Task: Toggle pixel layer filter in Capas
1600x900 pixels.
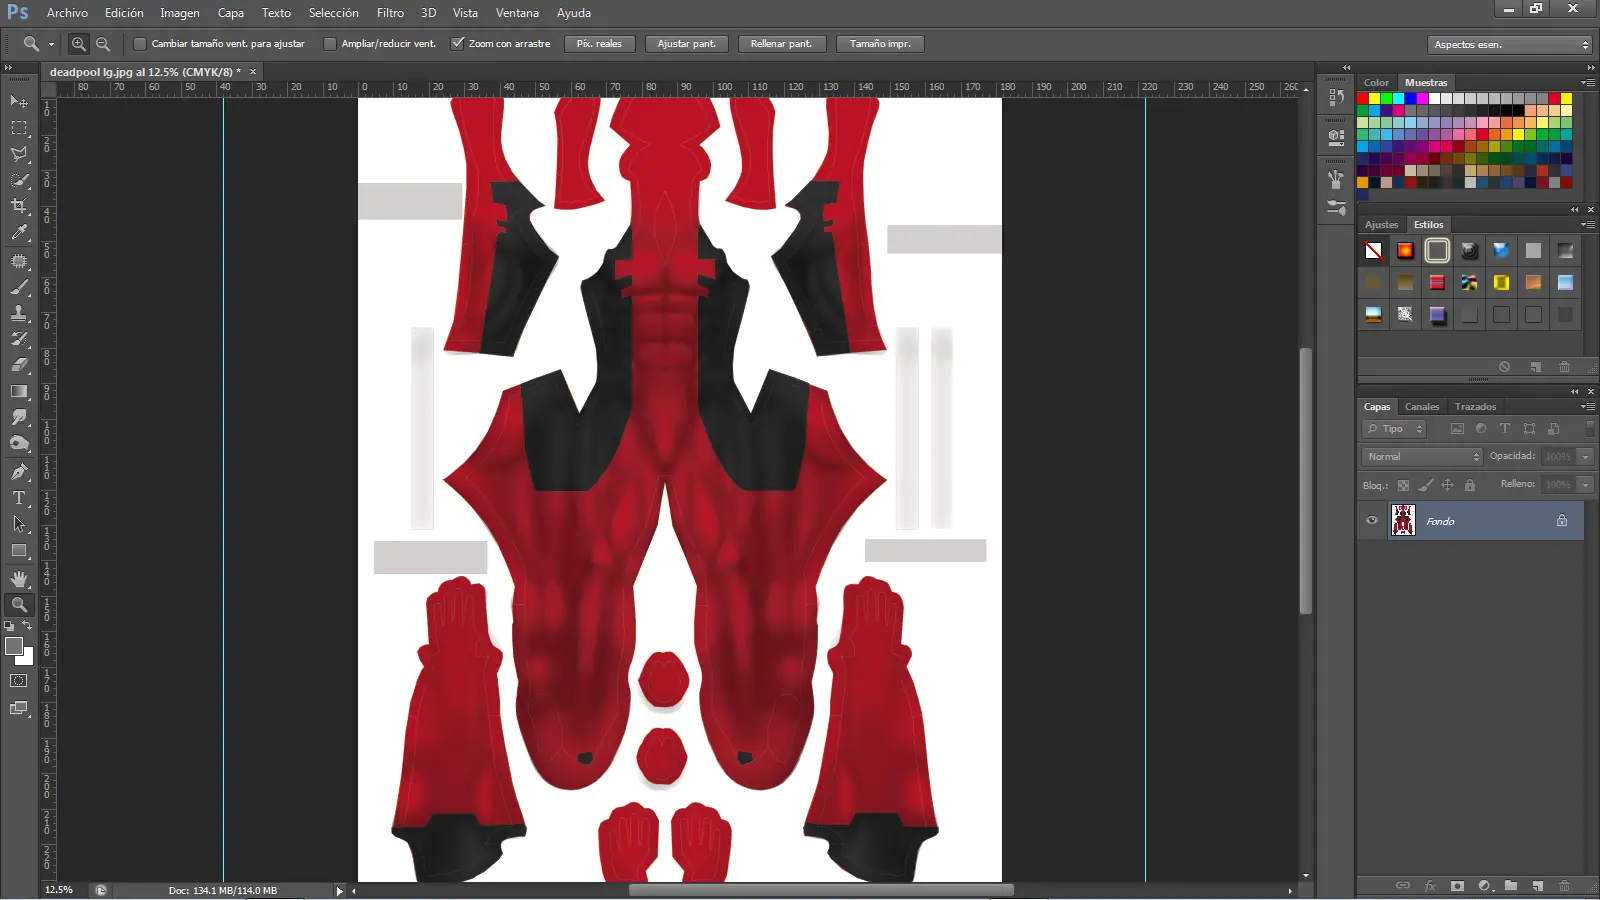Action: [x=1457, y=429]
